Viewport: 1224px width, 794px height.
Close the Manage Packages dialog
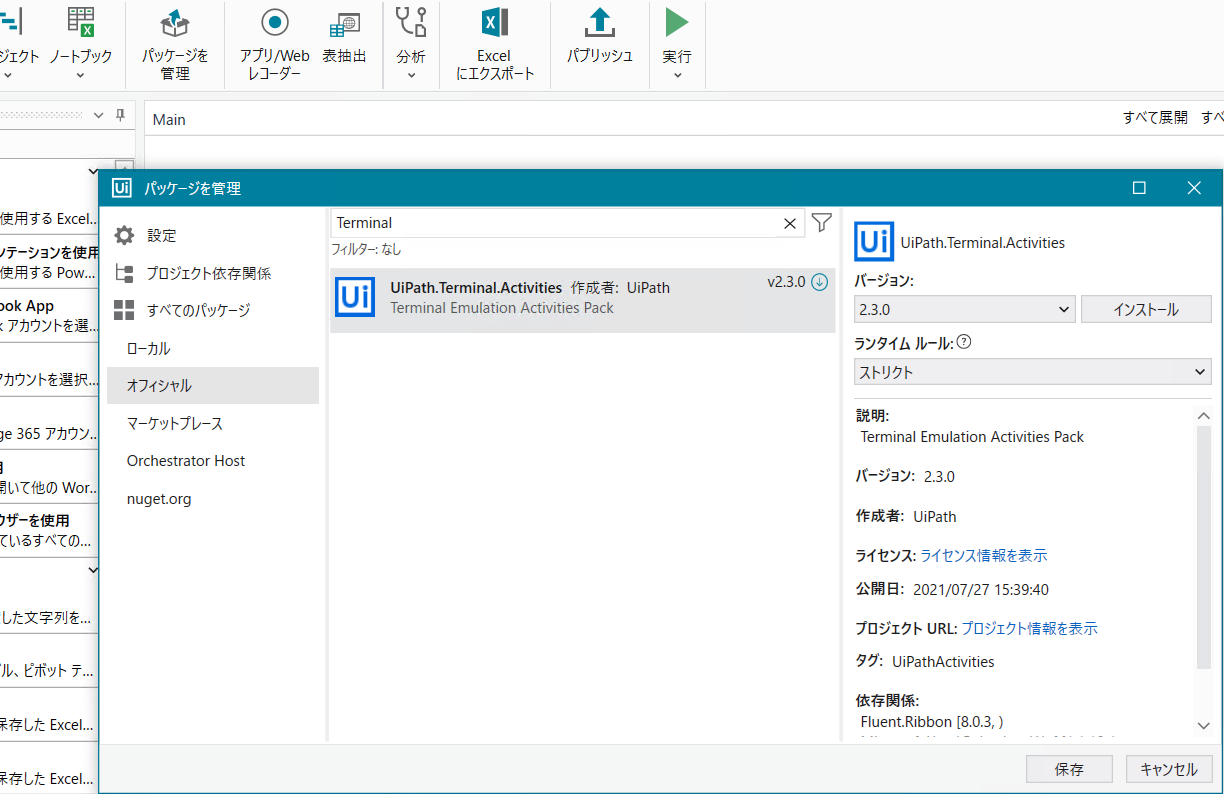(x=1193, y=188)
